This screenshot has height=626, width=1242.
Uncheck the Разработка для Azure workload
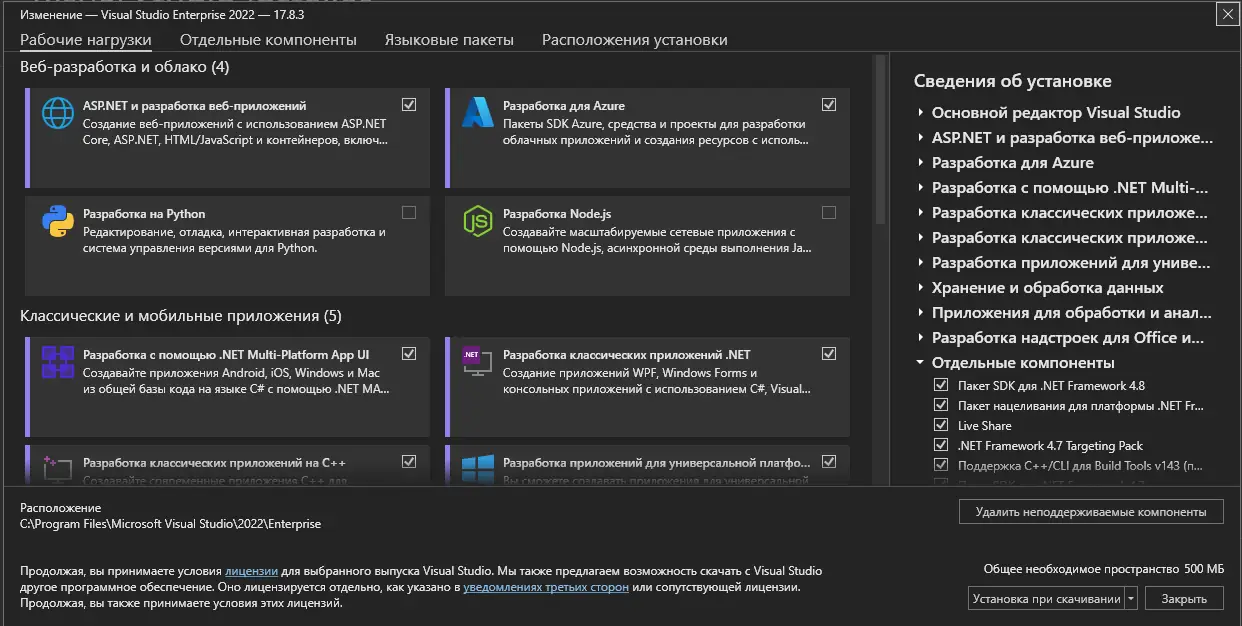pos(829,103)
